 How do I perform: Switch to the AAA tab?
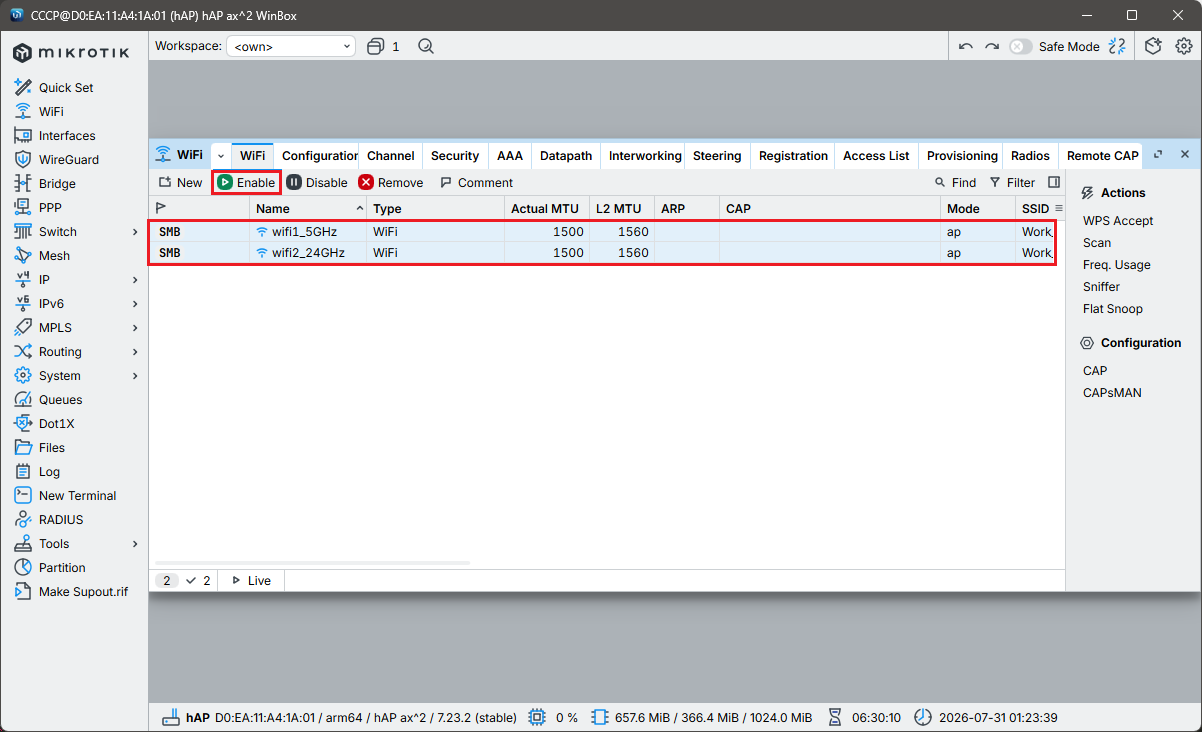[510, 155]
